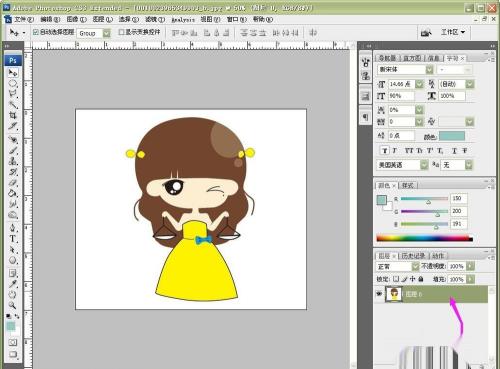Toggle lock image pixels brush icon

(404, 279)
